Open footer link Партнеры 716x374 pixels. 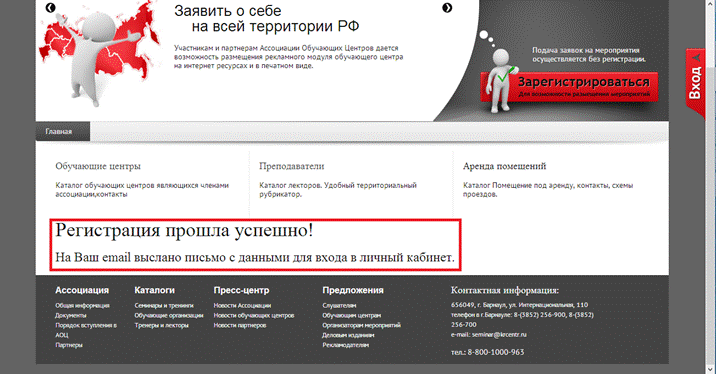tap(69, 345)
